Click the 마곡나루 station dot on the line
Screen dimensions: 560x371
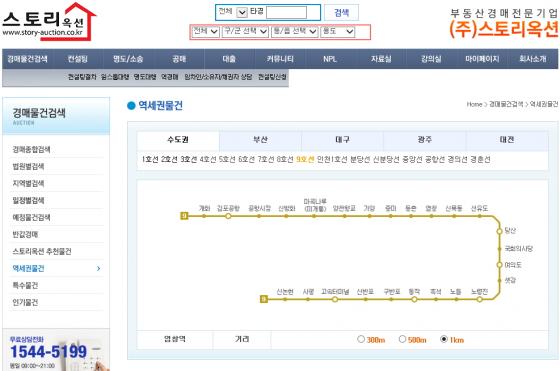point(314,216)
